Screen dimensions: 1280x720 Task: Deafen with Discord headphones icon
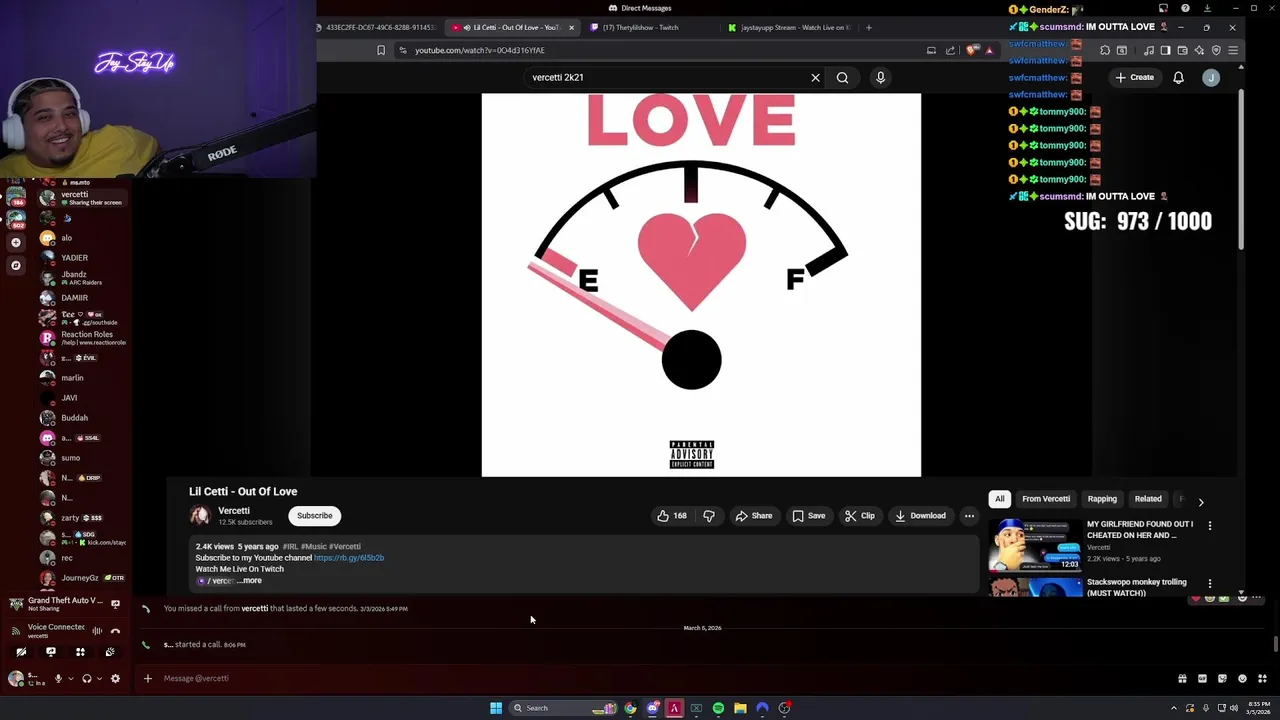click(x=87, y=679)
